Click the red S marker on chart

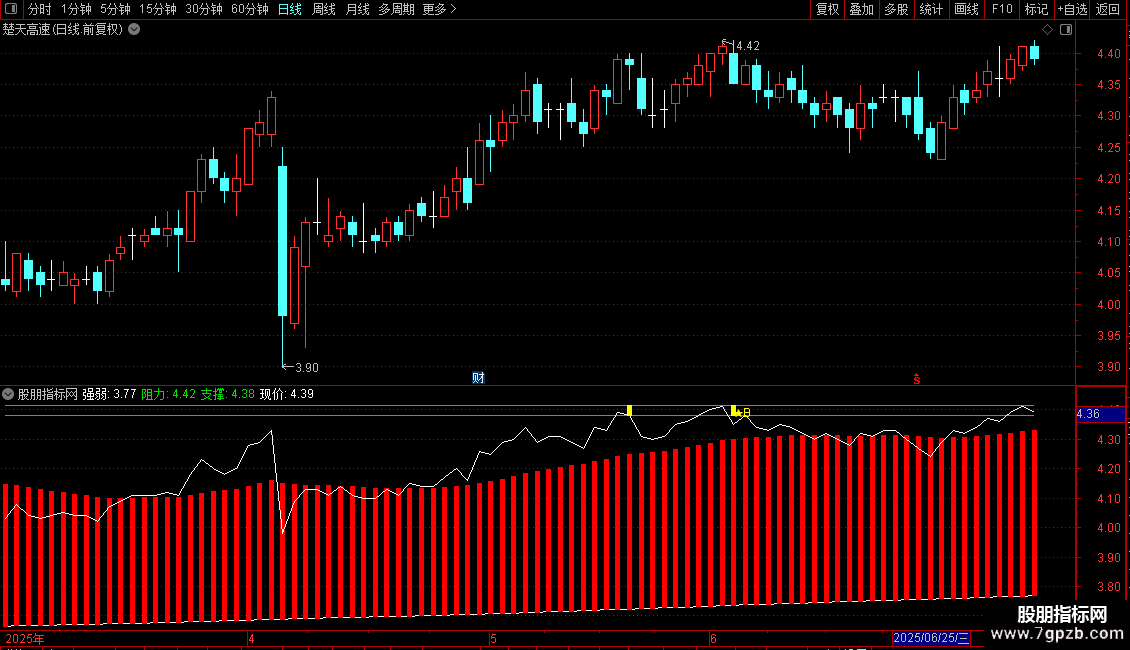click(x=917, y=379)
